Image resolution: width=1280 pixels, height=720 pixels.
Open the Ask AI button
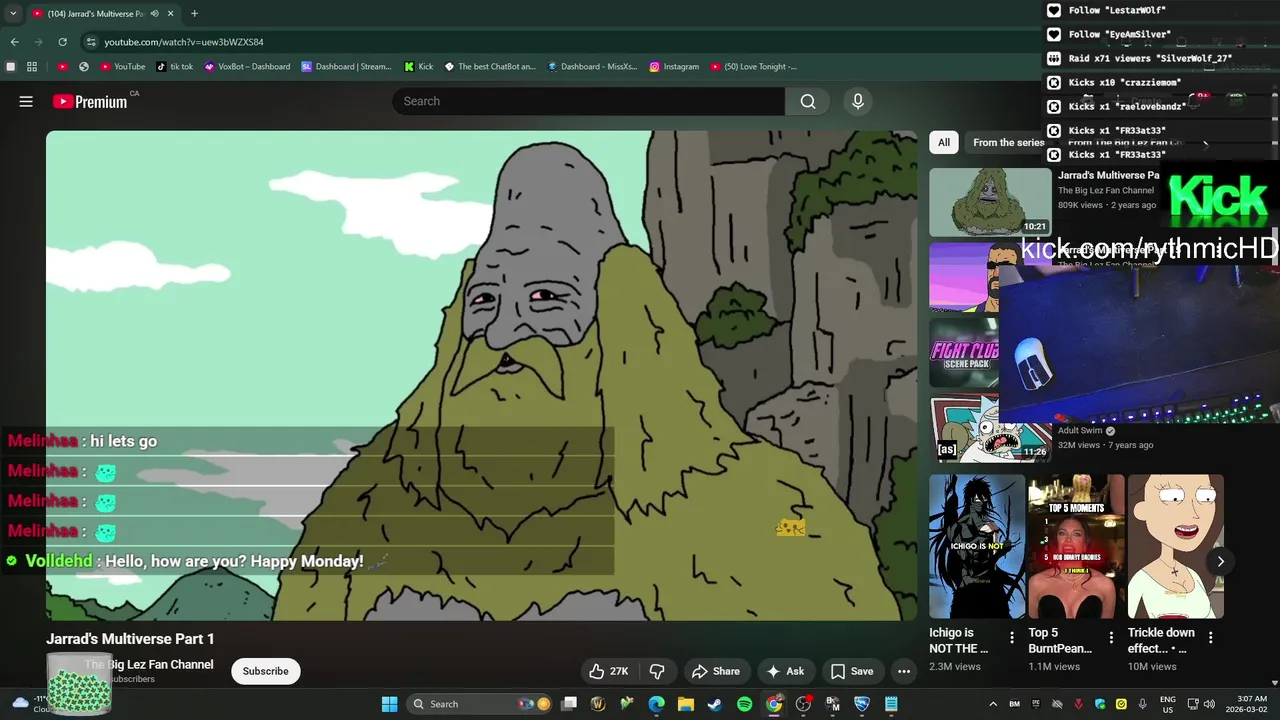coord(785,671)
